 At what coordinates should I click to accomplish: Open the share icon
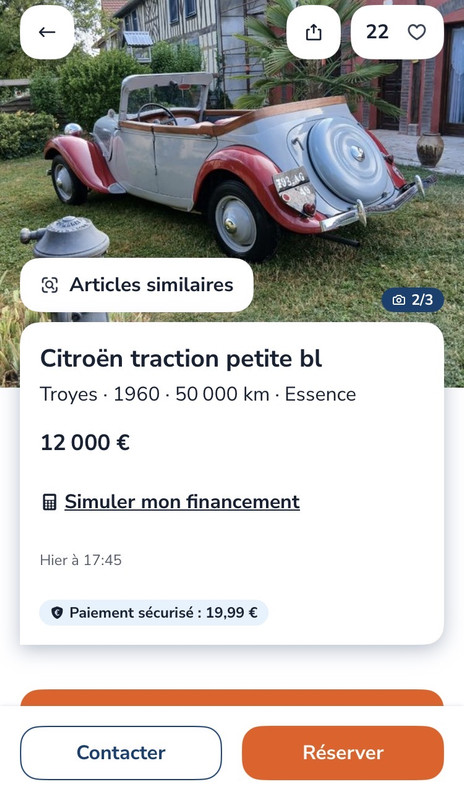(313, 32)
